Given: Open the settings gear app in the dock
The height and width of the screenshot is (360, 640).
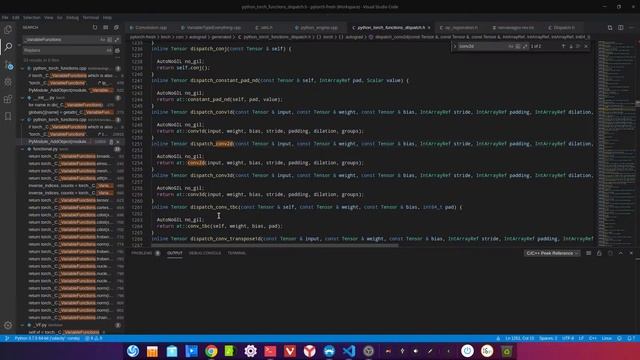Looking at the screenshot, I should tap(250, 351).
